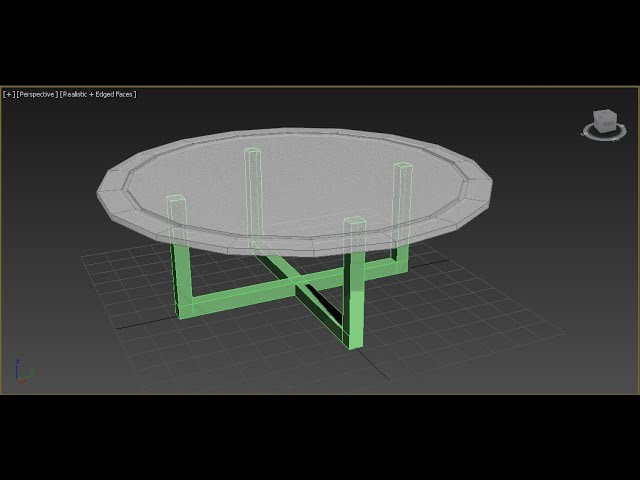Click the XYZ axis tripod indicator
640x480 pixels.
tap(24, 372)
